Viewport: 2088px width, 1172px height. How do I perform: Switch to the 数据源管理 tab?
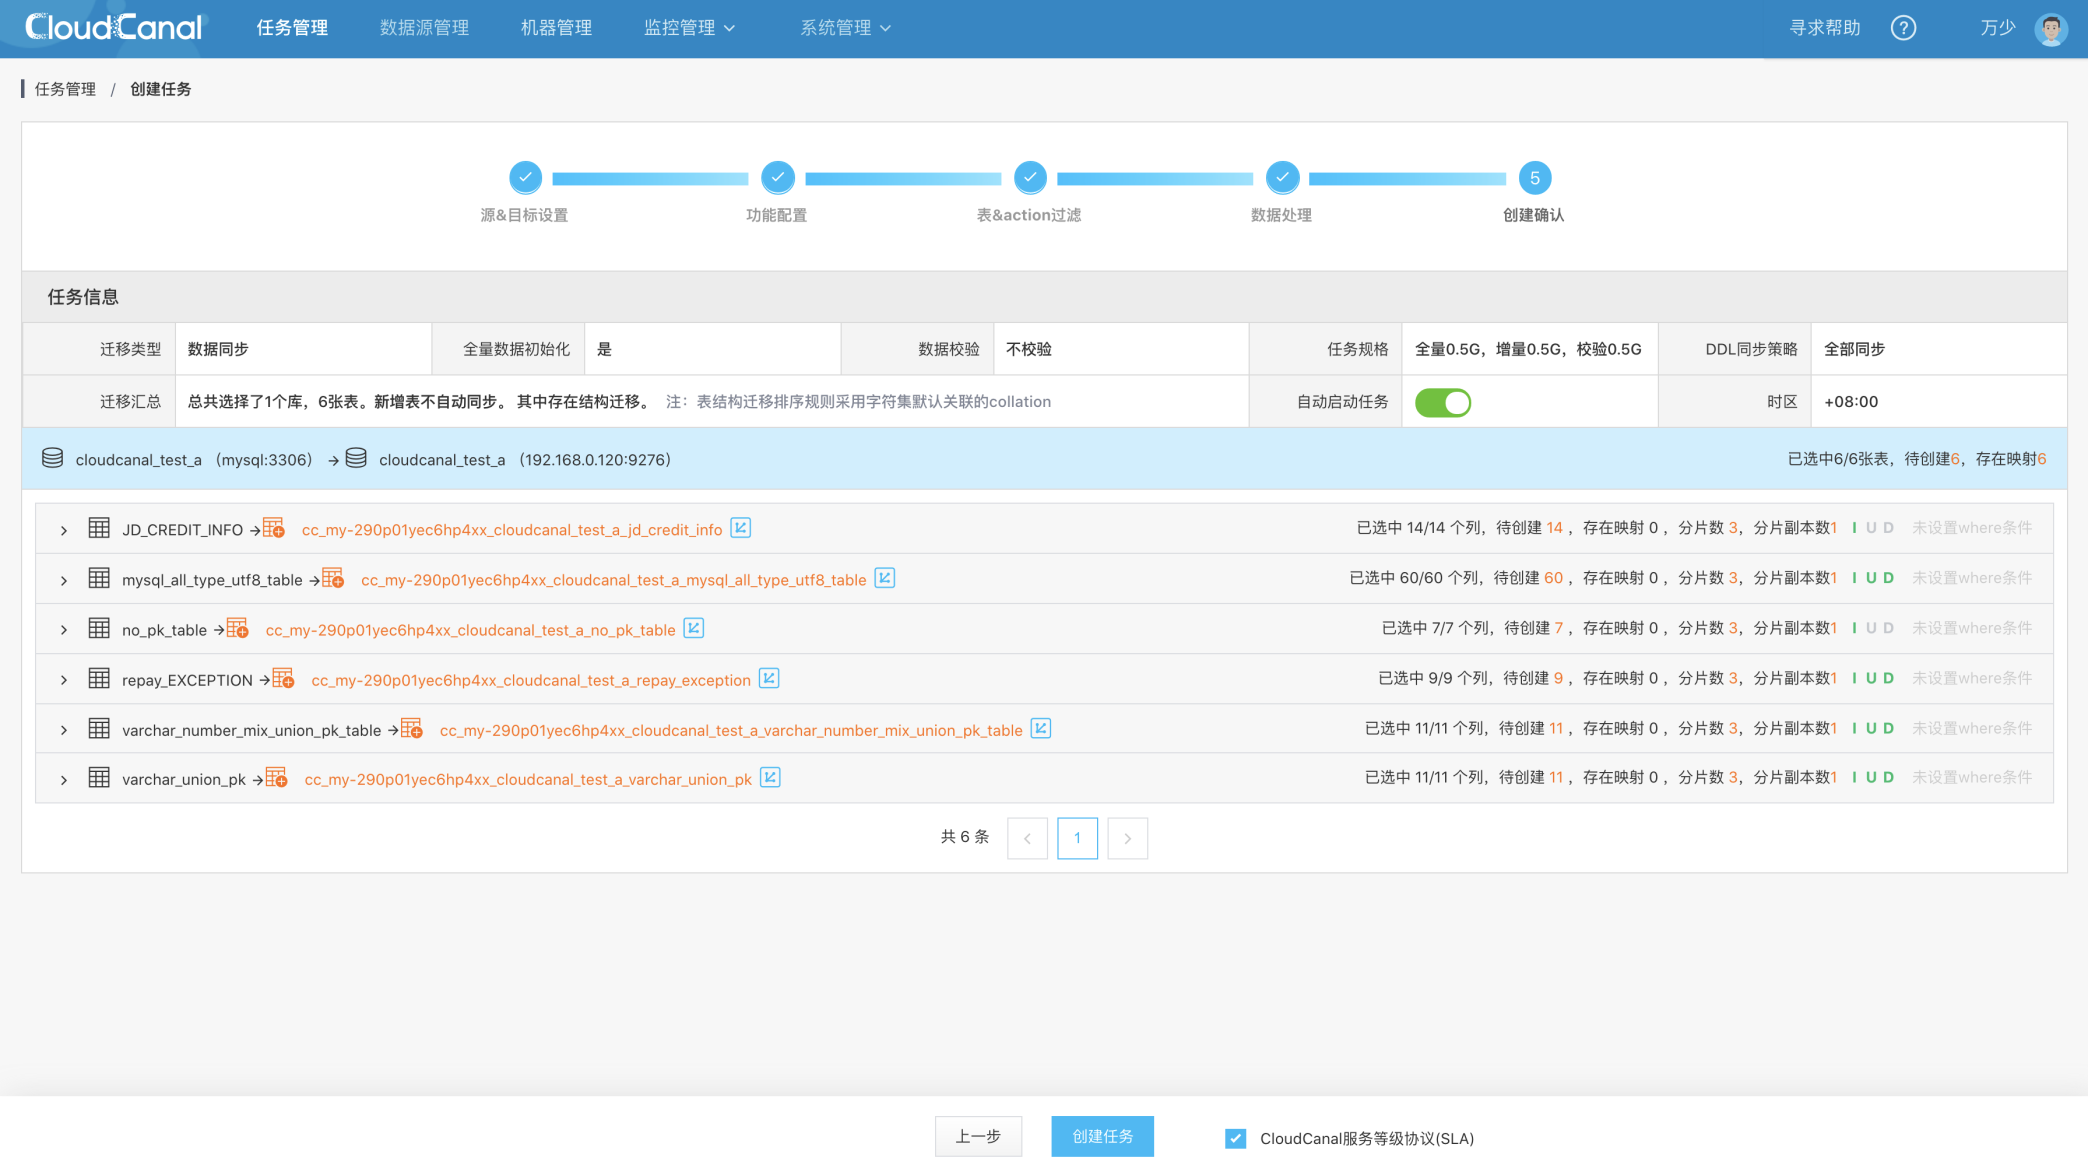click(424, 27)
